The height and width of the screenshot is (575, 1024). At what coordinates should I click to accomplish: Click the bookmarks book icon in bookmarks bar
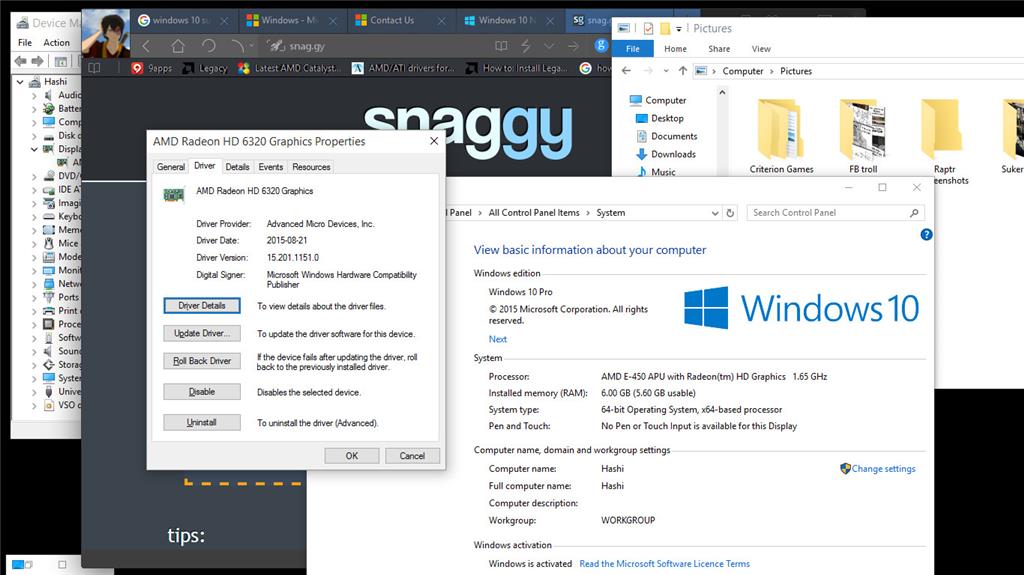pyautogui.click(x=95, y=68)
